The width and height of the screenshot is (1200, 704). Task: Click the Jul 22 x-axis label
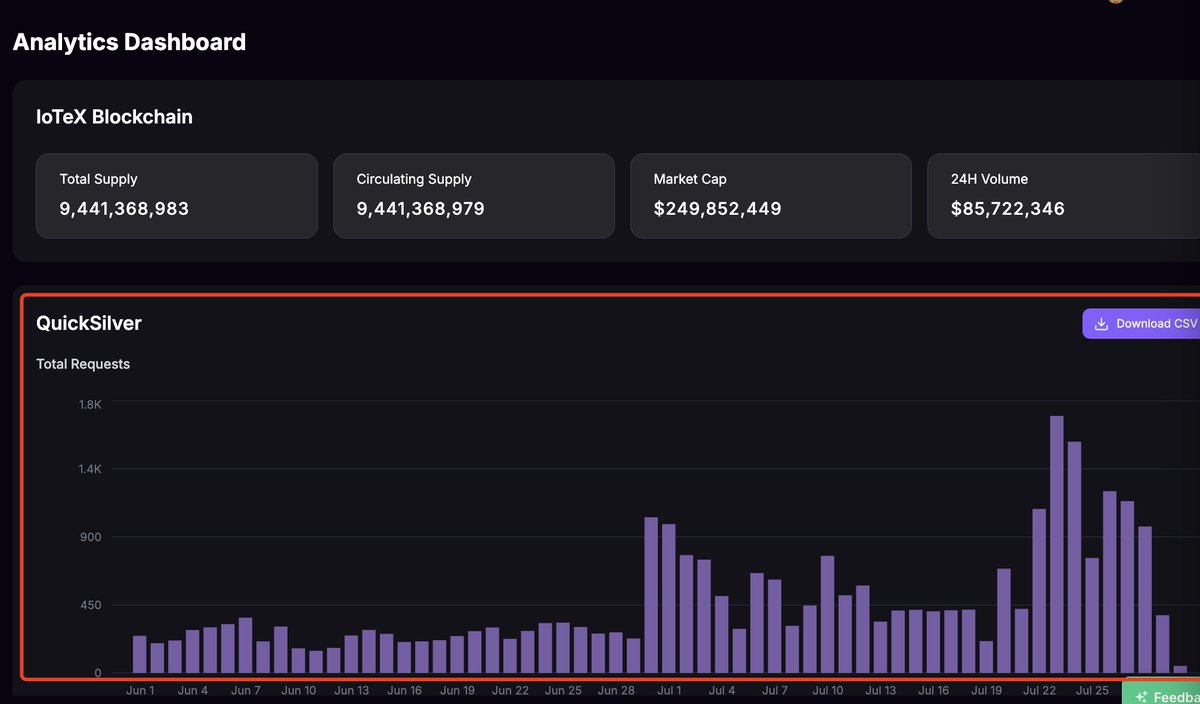(x=1039, y=690)
